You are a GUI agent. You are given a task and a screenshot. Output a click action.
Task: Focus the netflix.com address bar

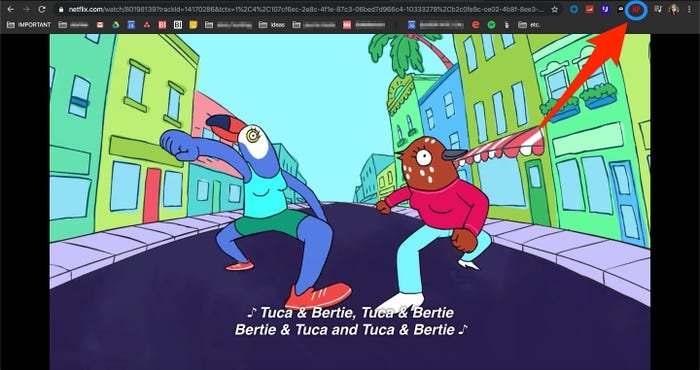(306, 9)
